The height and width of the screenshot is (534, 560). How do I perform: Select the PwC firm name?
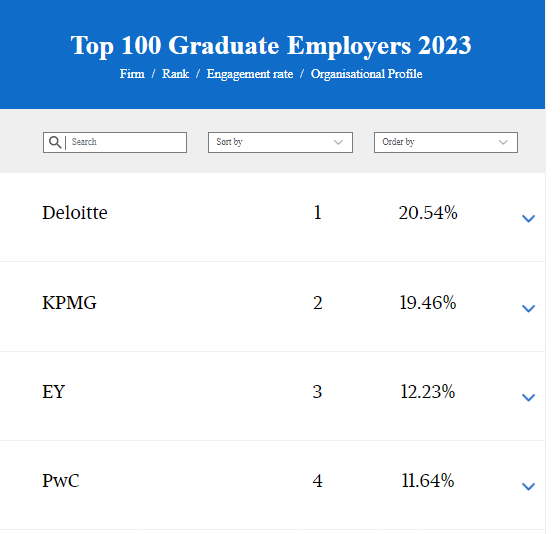click(61, 480)
